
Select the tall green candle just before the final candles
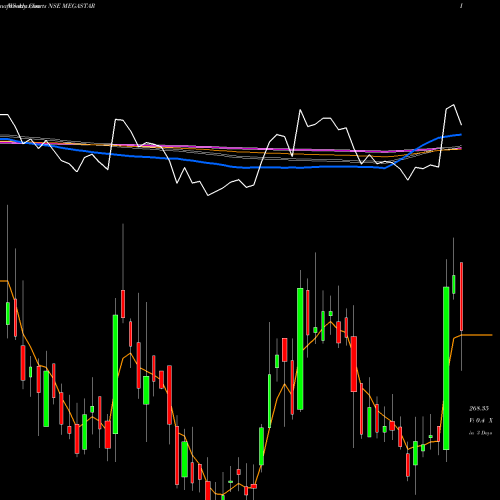446,368
